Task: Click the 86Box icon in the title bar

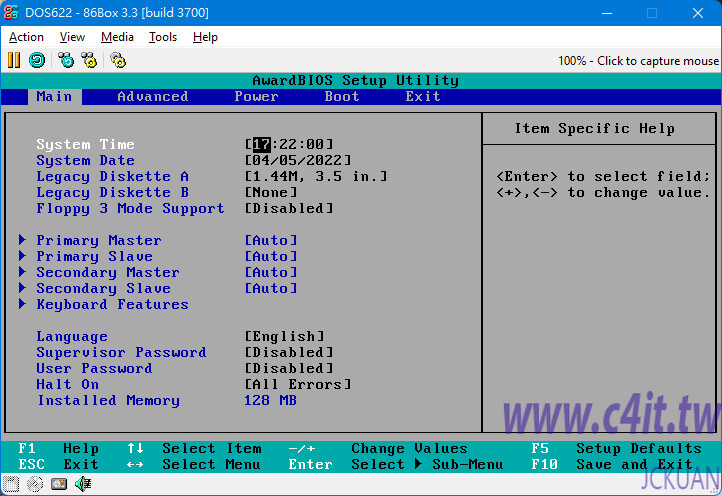Action: (x=11, y=12)
